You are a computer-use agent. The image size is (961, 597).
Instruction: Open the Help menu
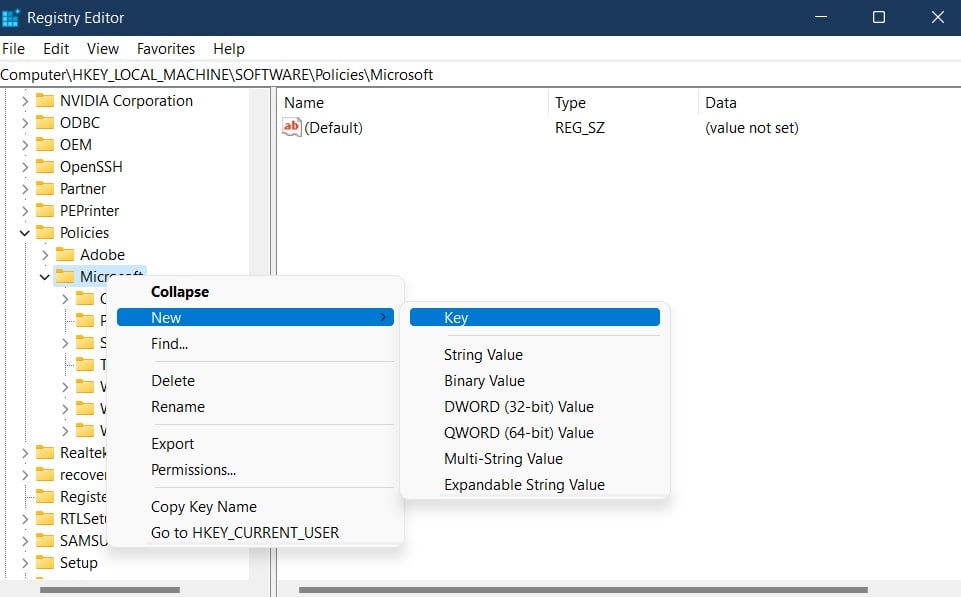(x=229, y=49)
